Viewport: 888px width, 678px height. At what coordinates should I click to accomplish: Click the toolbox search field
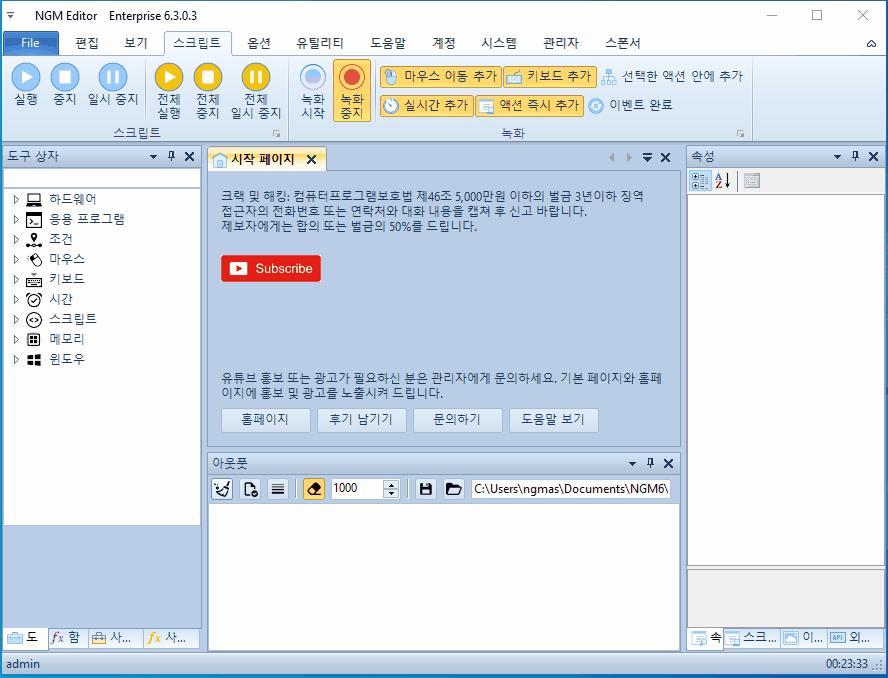pos(102,178)
